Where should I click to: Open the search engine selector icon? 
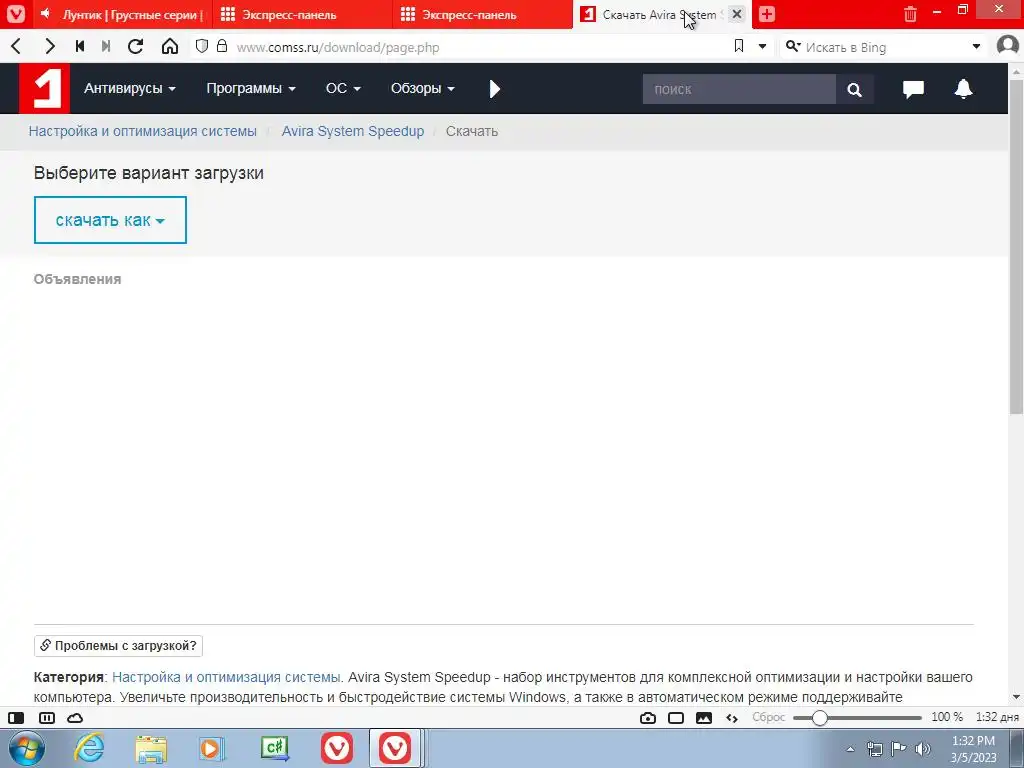pos(793,46)
